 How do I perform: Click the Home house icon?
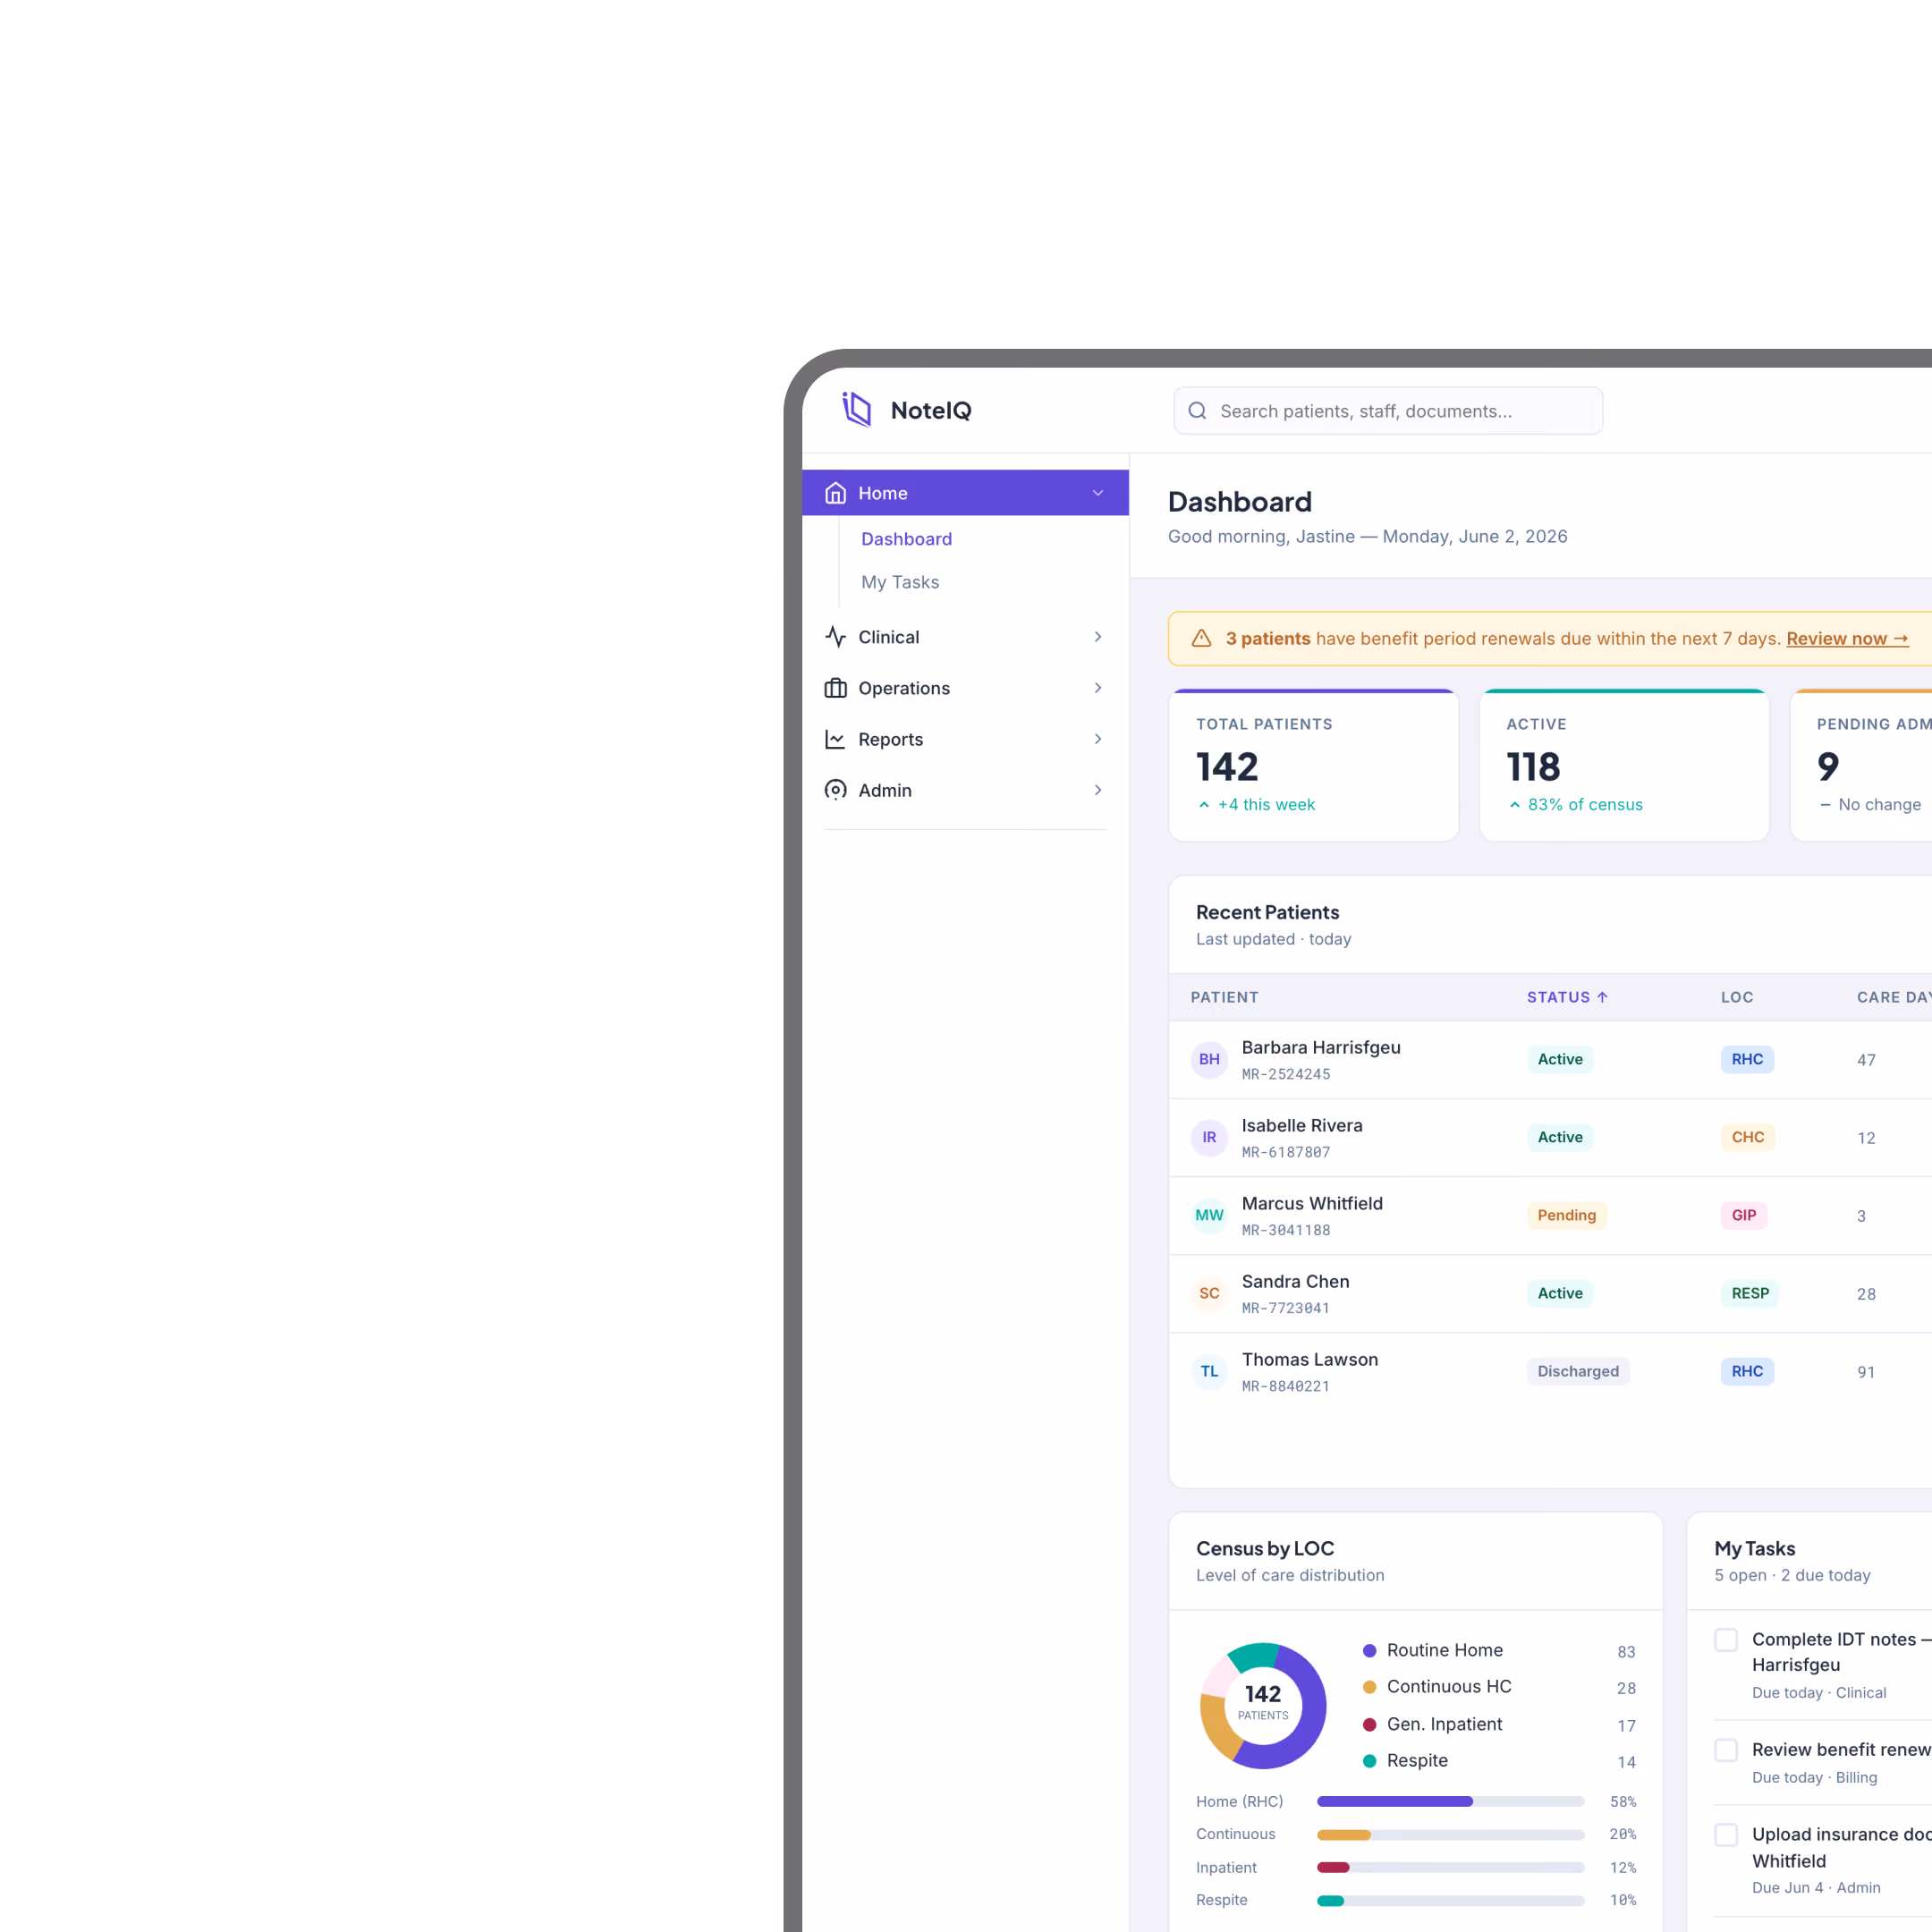point(836,493)
